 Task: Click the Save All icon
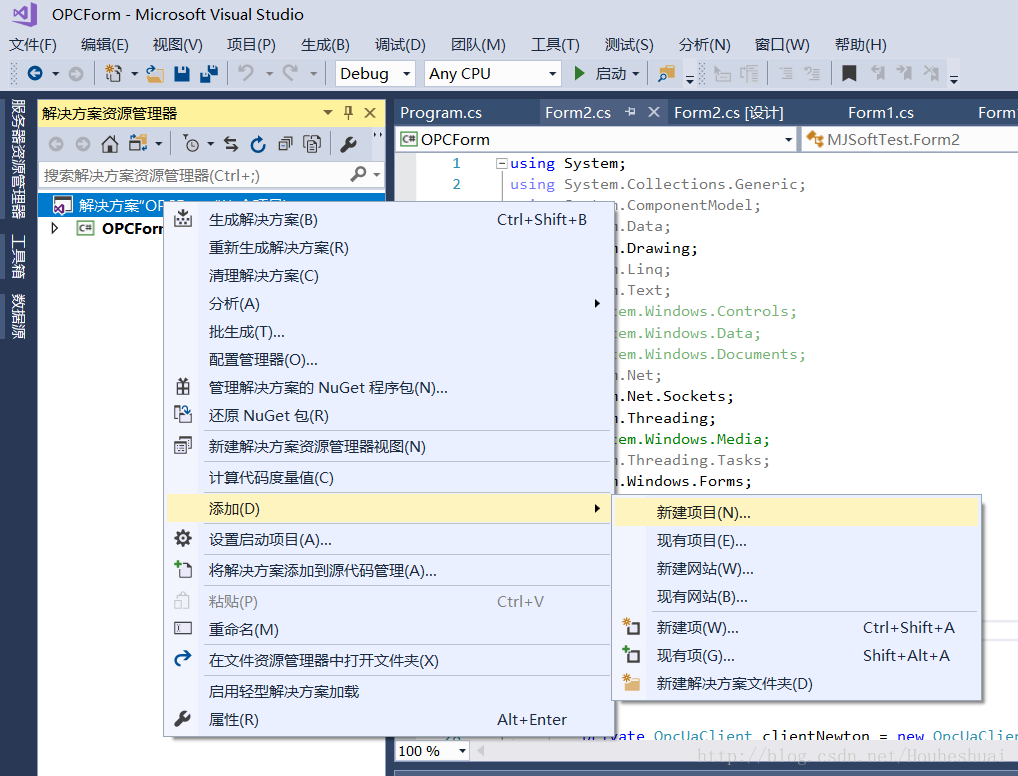point(208,73)
